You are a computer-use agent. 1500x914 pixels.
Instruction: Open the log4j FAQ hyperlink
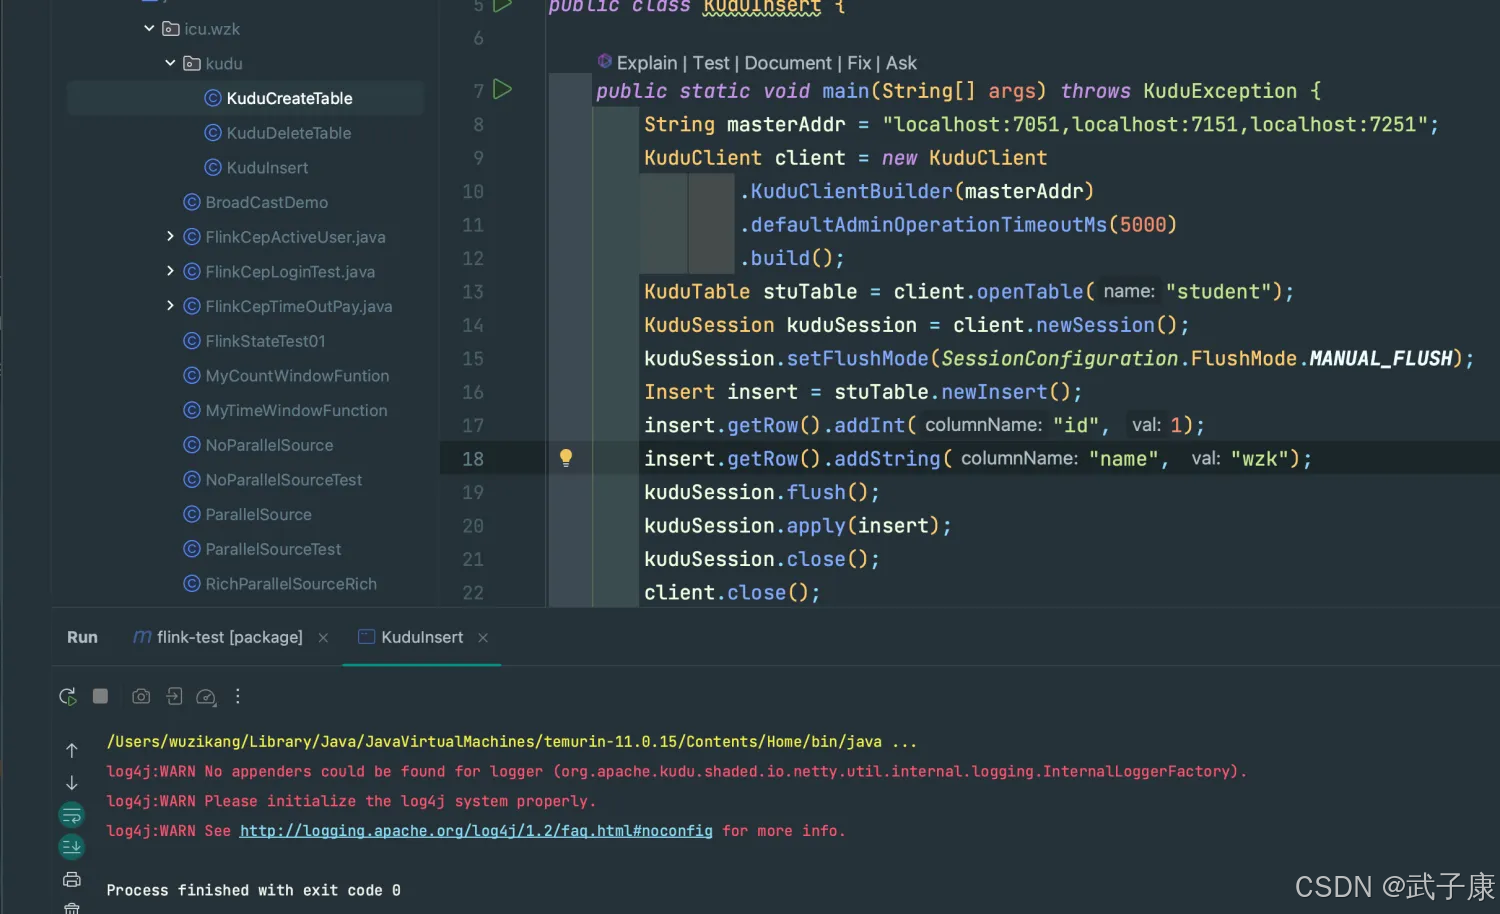click(476, 831)
